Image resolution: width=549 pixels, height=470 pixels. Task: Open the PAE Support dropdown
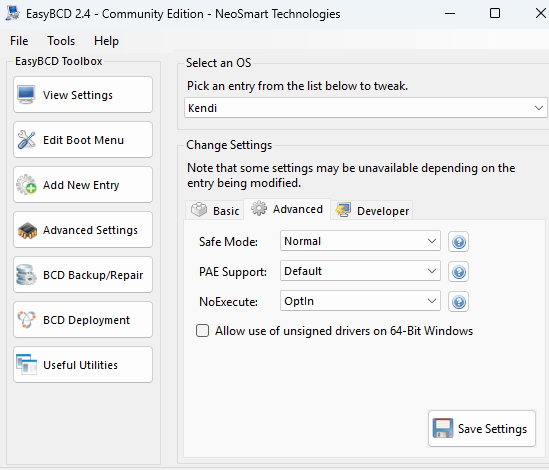(x=360, y=271)
